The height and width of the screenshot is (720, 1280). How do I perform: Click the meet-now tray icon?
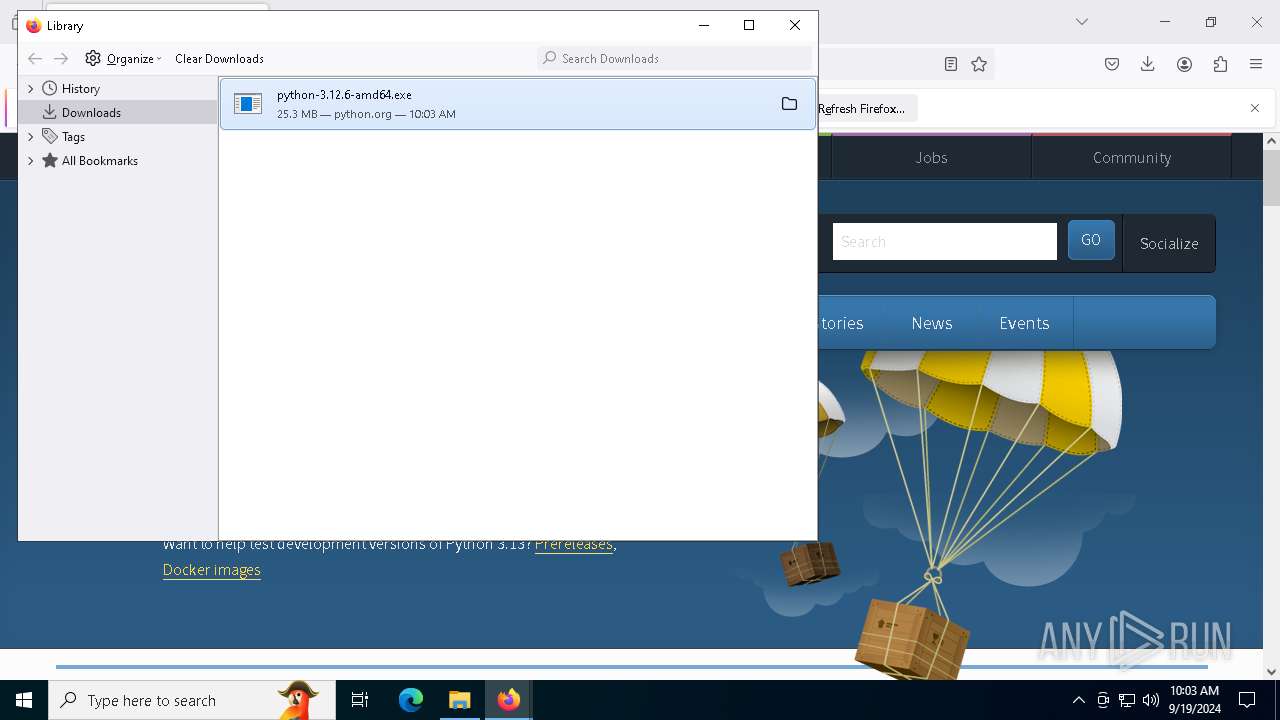1103,700
